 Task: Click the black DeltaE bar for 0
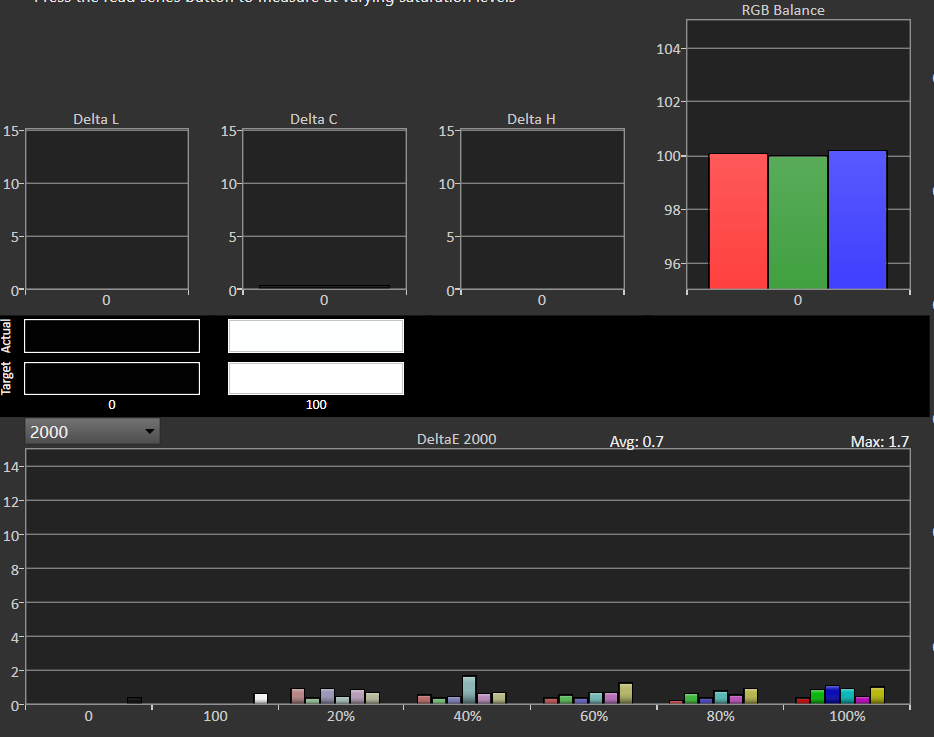coord(134,701)
